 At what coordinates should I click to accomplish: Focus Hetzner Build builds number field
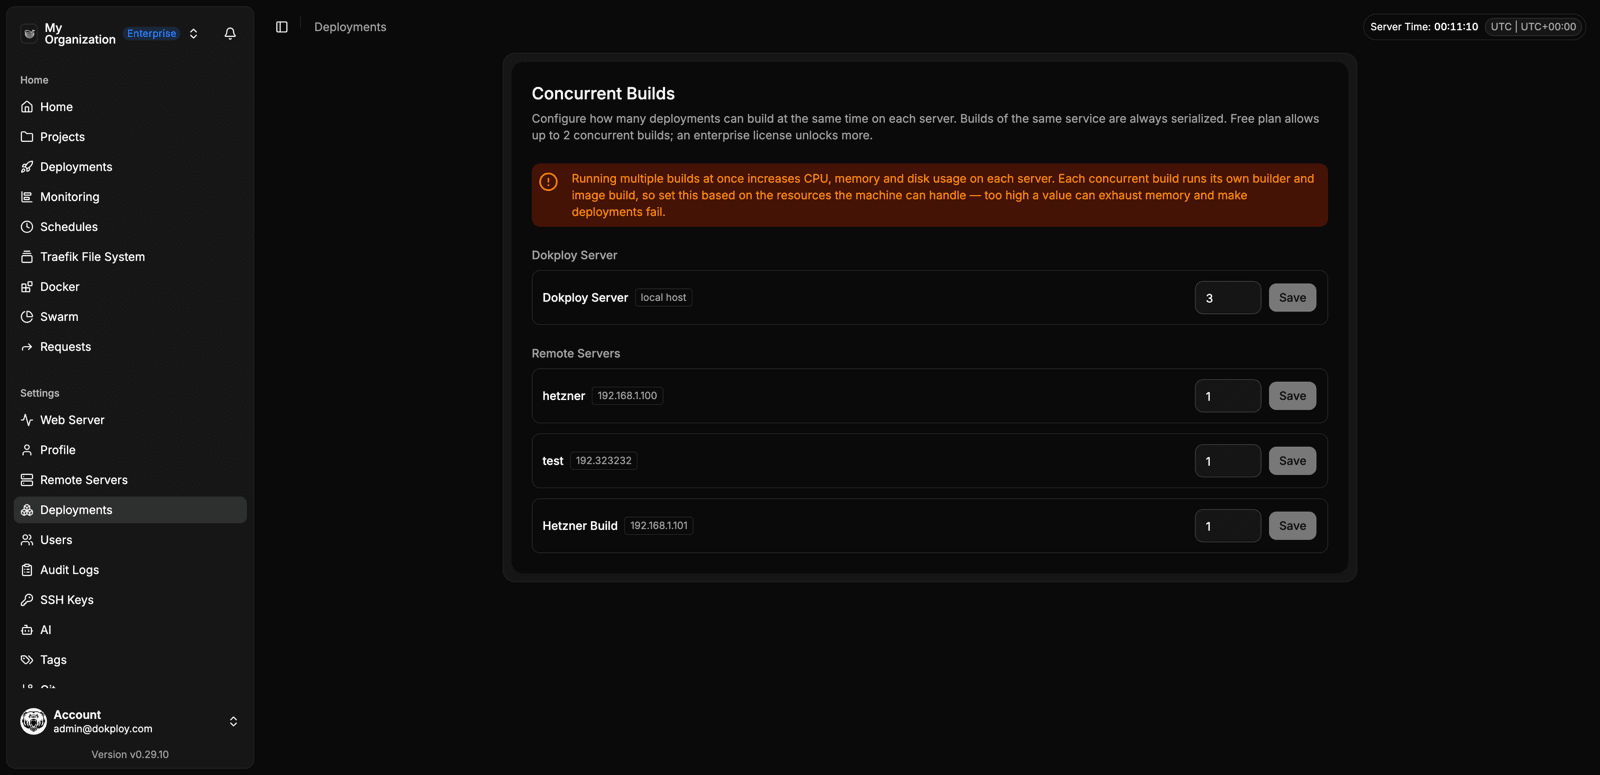pyautogui.click(x=1228, y=526)
